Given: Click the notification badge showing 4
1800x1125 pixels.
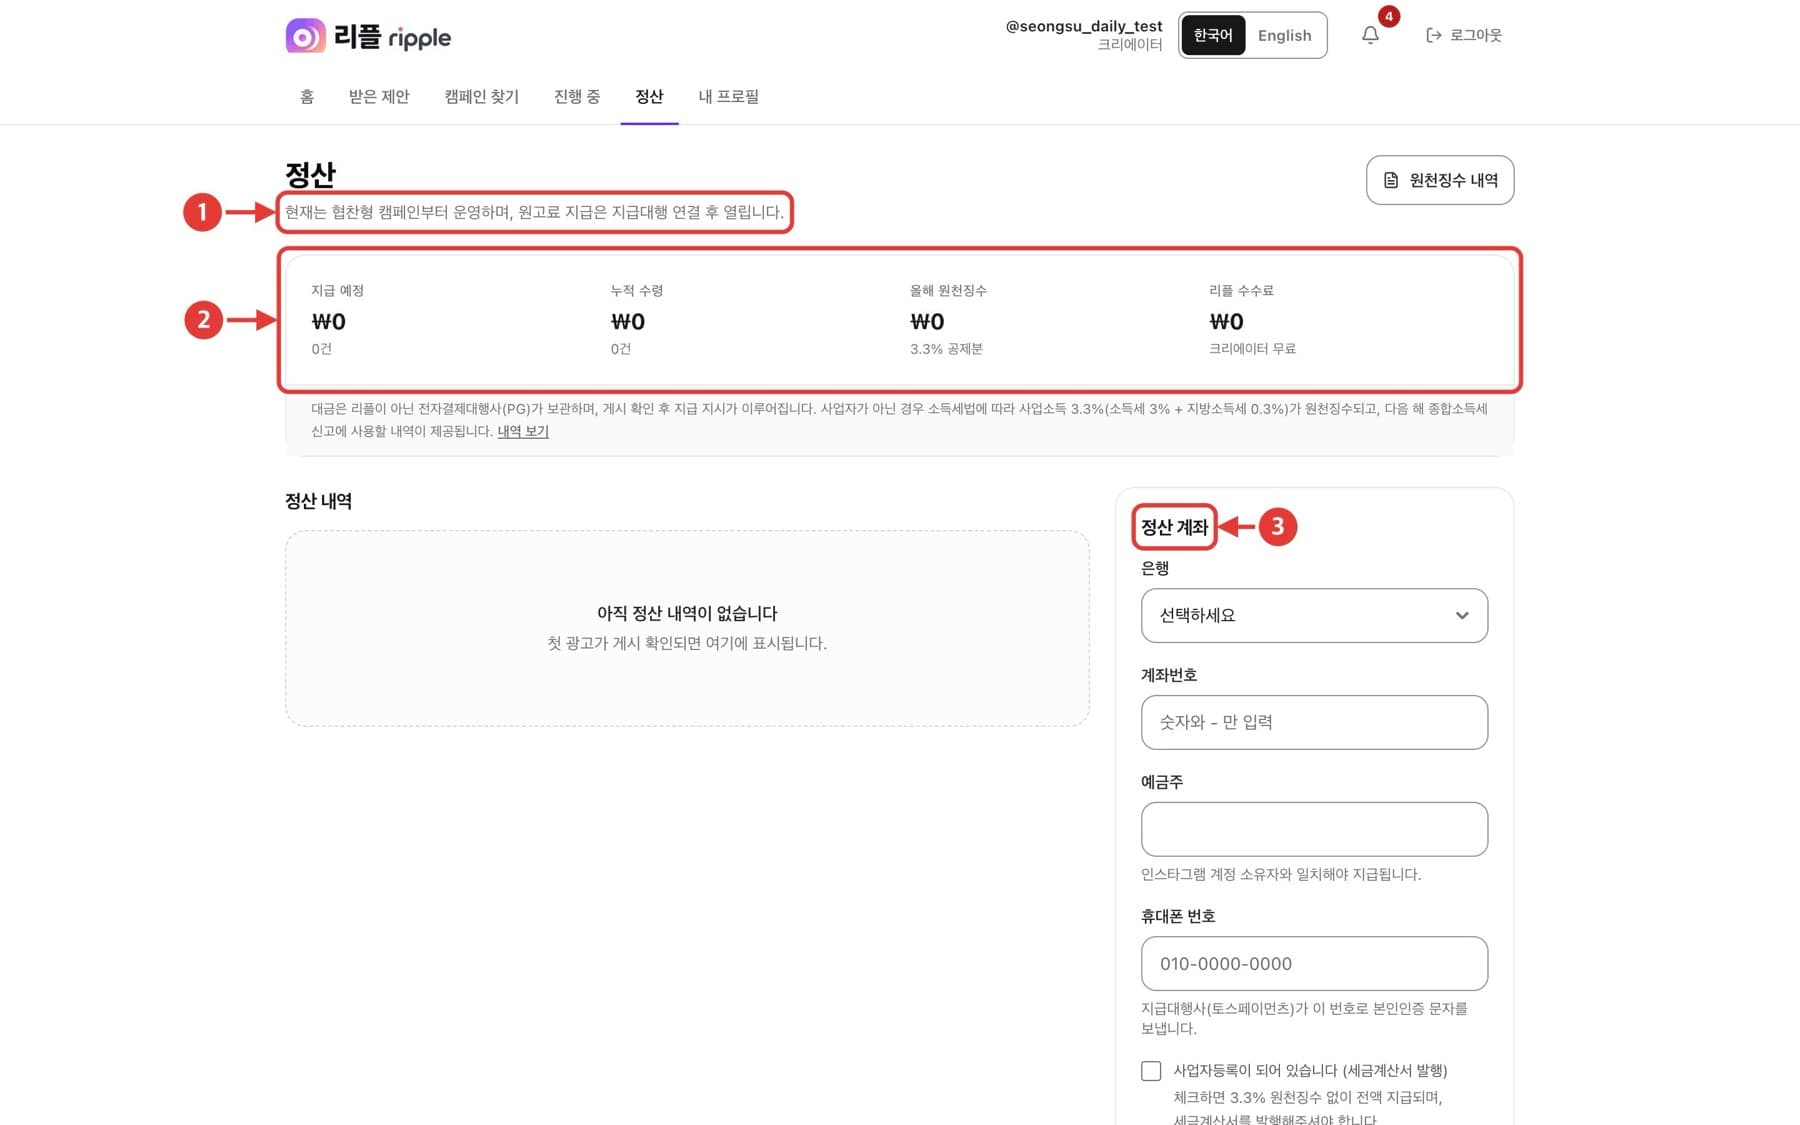Looking at the screenshot, I should 1388,16.
